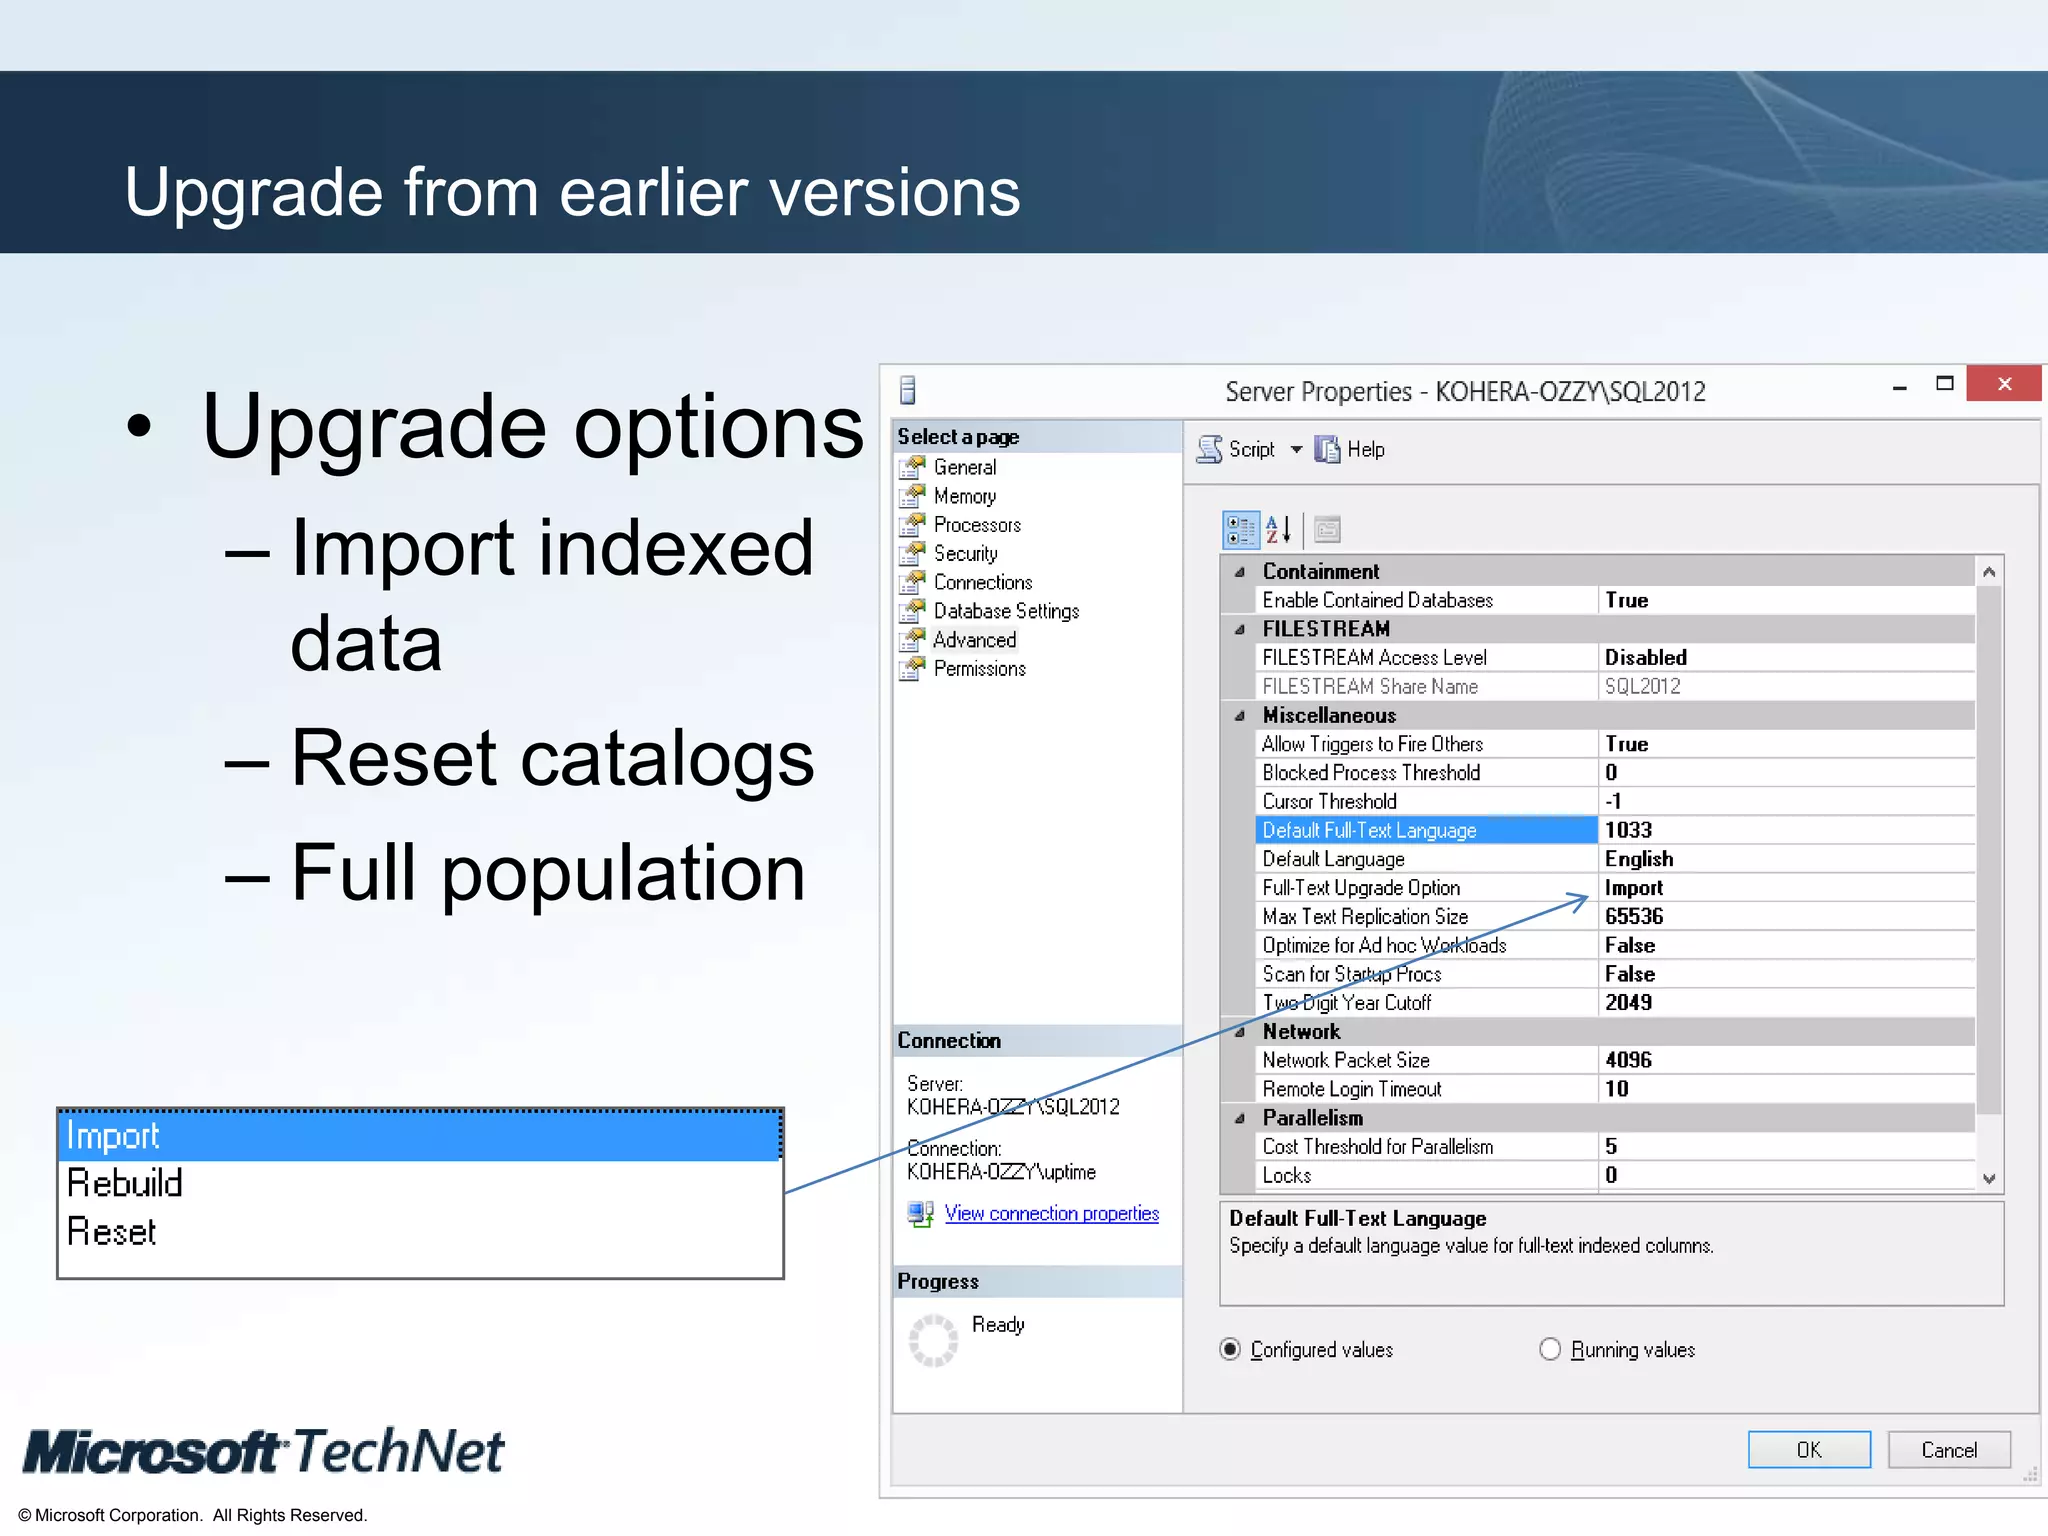Click the Processors page icon
Image resolution: width=2048 pixels, height=1536 pixels.
(912, 525)
